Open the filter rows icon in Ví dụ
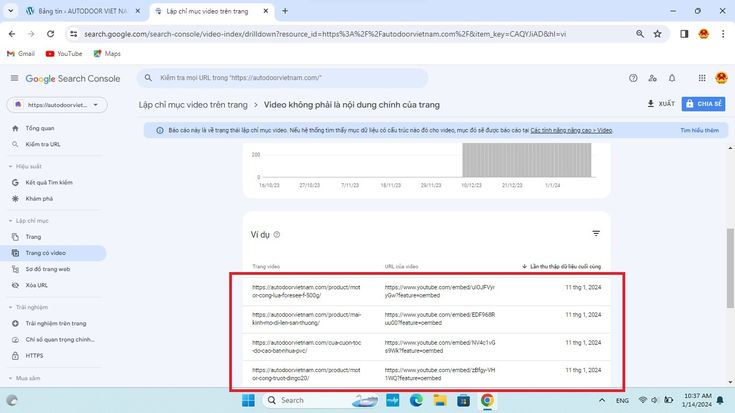 pos(596,233)
